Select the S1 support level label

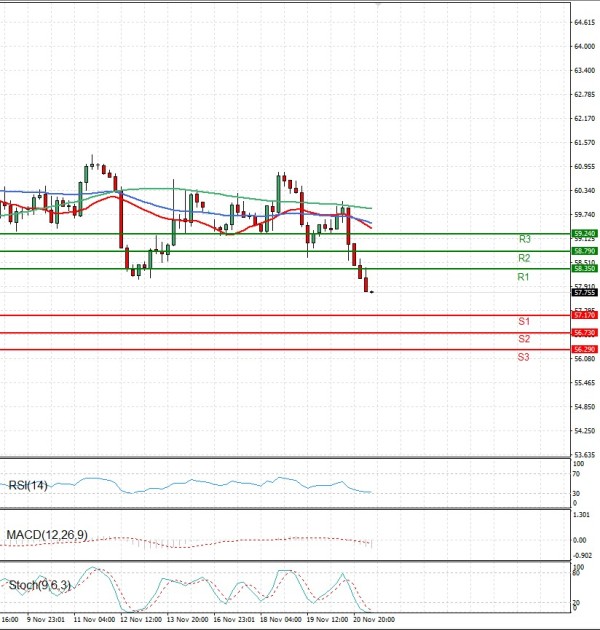coord(523,322)
